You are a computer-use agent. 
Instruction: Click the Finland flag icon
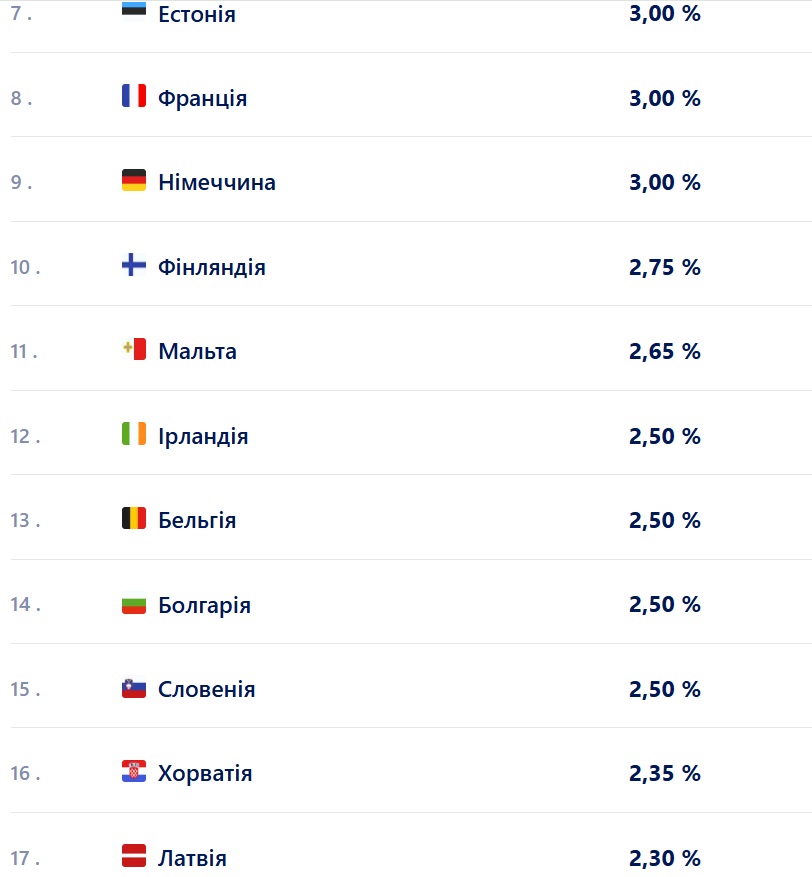(134, 265)
